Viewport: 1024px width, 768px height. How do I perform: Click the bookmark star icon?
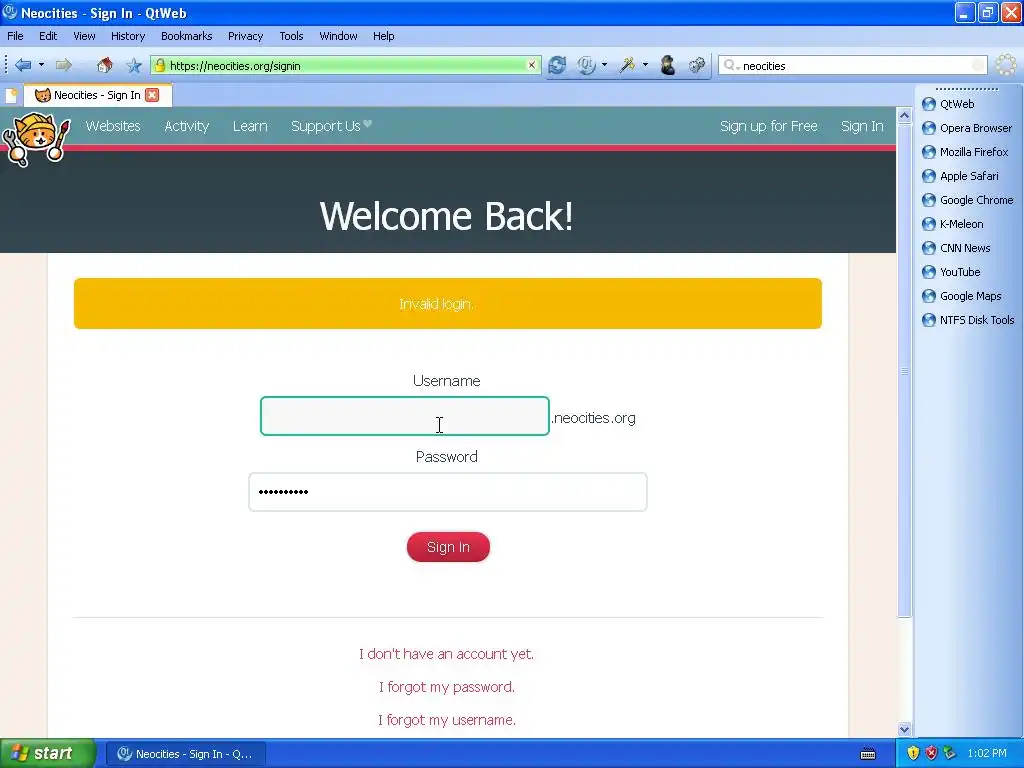pos(134,65)
